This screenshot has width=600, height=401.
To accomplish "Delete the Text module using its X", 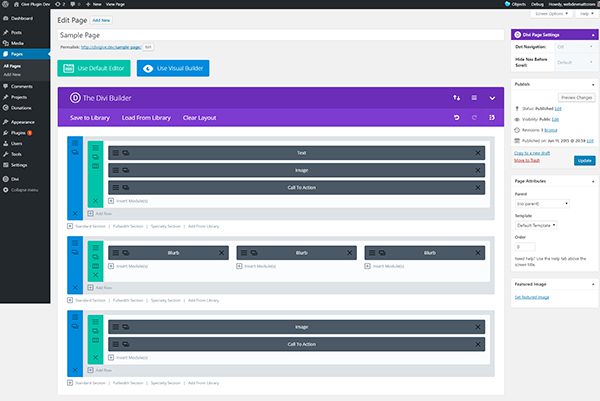I will [479, 153].
